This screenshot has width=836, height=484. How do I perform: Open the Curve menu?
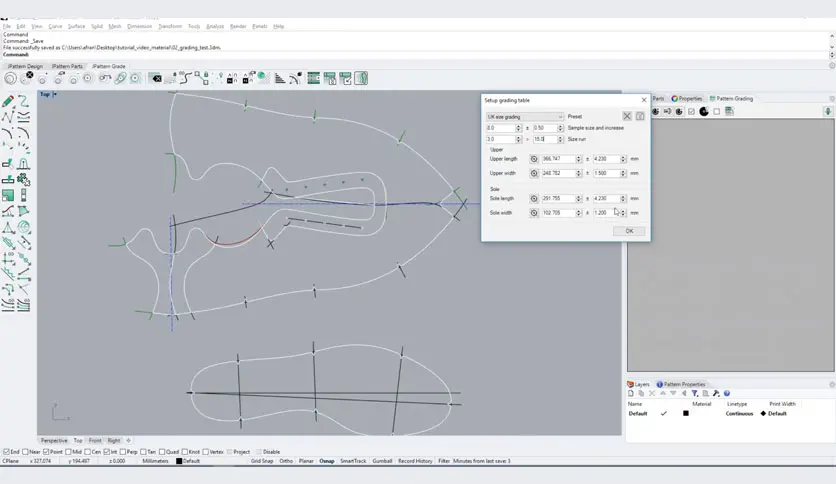[x=55, y=26]
